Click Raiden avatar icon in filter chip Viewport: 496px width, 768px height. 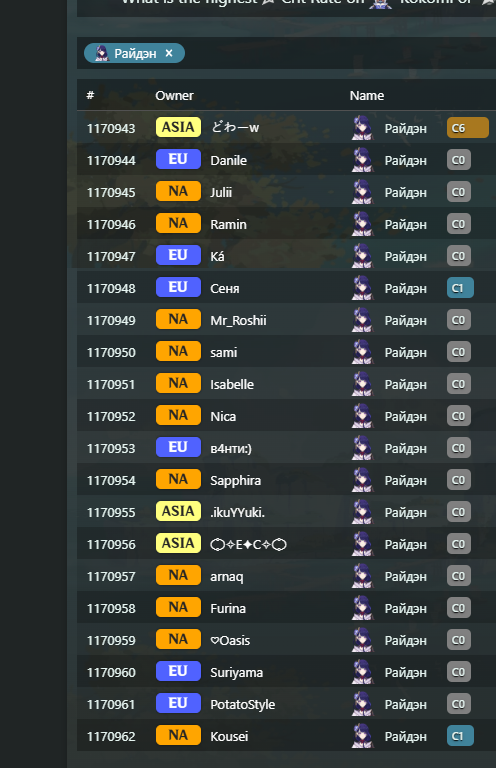point(101,53)
